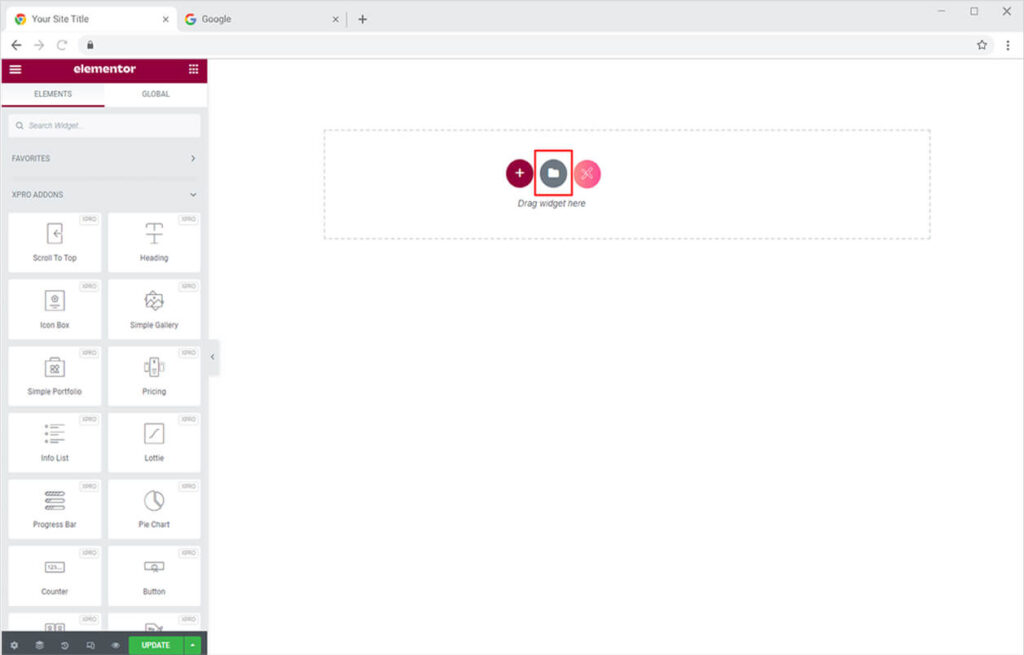Click the green Update button

[x=155, y=645]
